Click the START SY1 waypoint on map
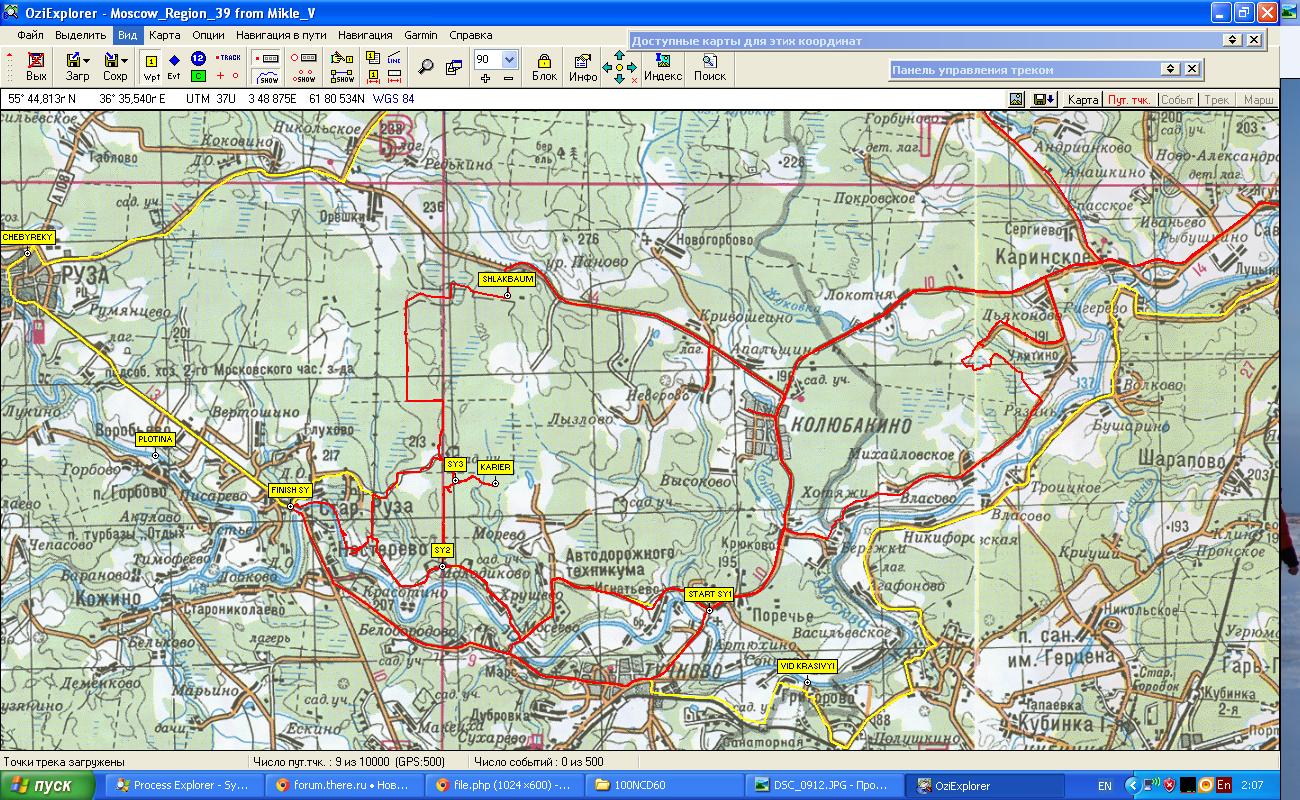Screen dimensions: 1300x800 click(709, 609)
